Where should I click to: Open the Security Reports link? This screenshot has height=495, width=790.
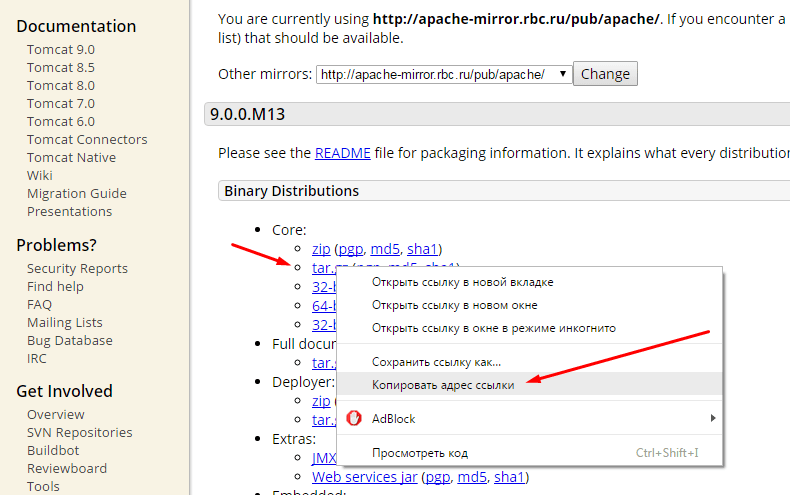(x=77, y=269)
